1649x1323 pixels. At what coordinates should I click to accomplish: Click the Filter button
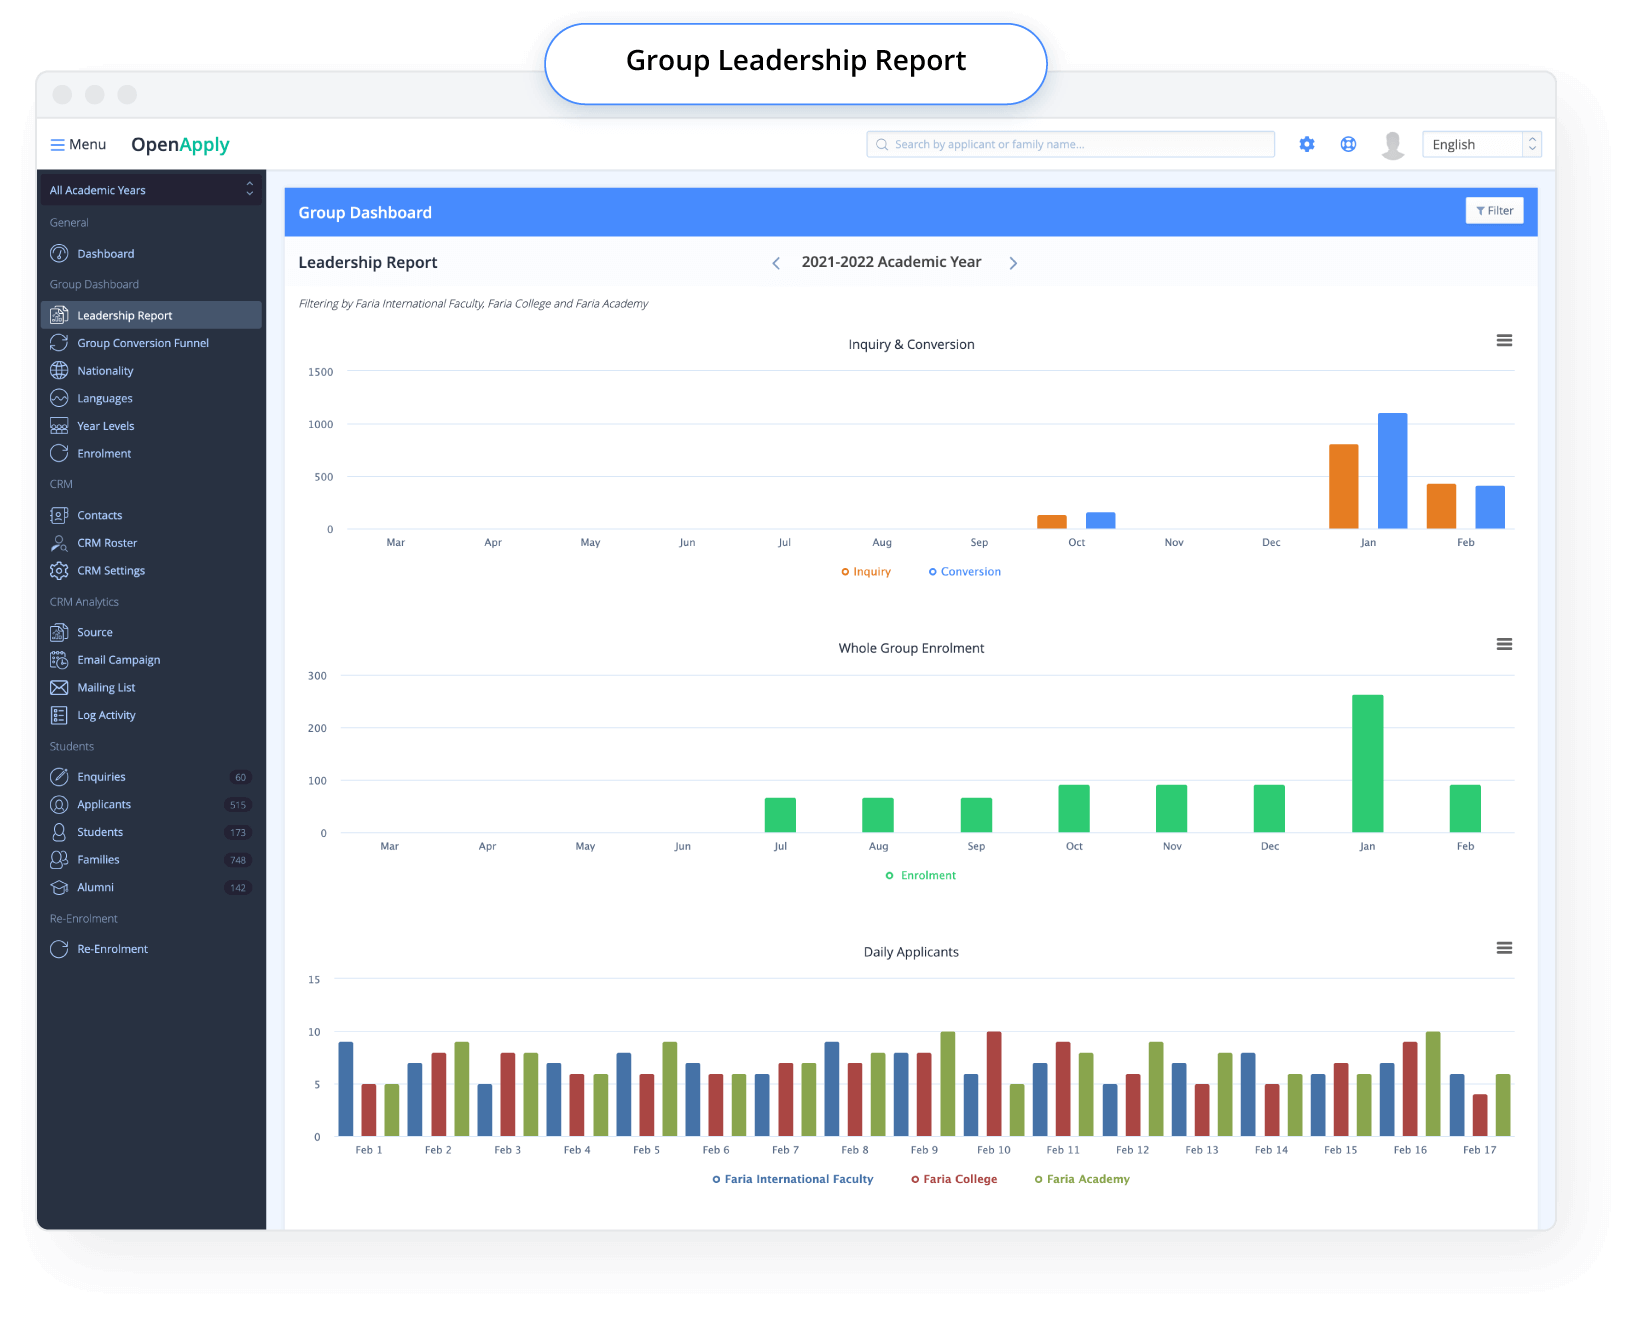tap(1494, 211)
